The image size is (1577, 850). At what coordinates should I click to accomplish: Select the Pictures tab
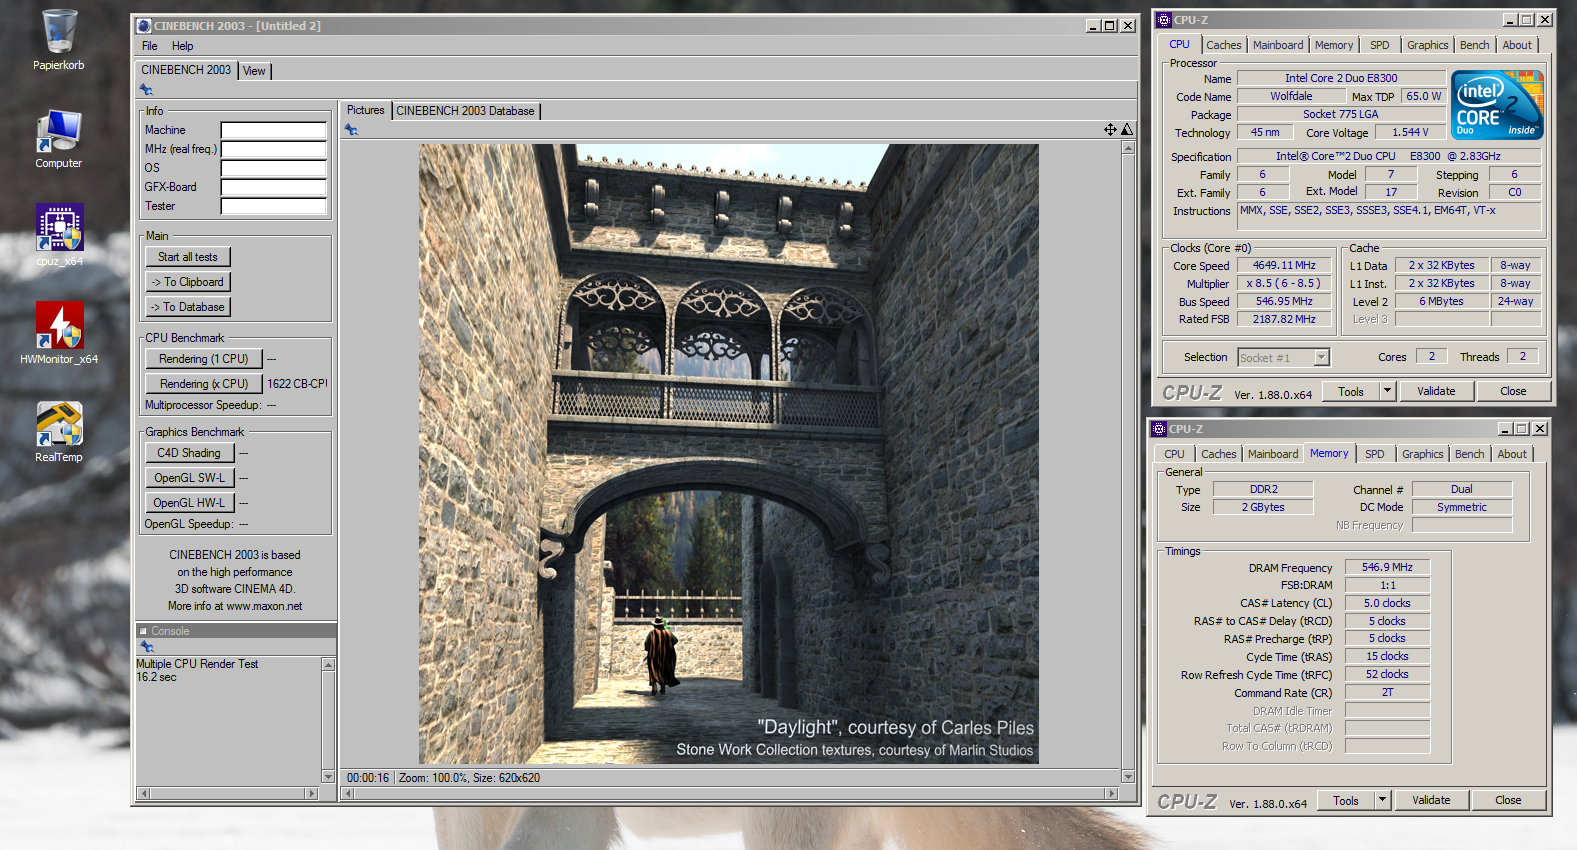click(365, 110)
